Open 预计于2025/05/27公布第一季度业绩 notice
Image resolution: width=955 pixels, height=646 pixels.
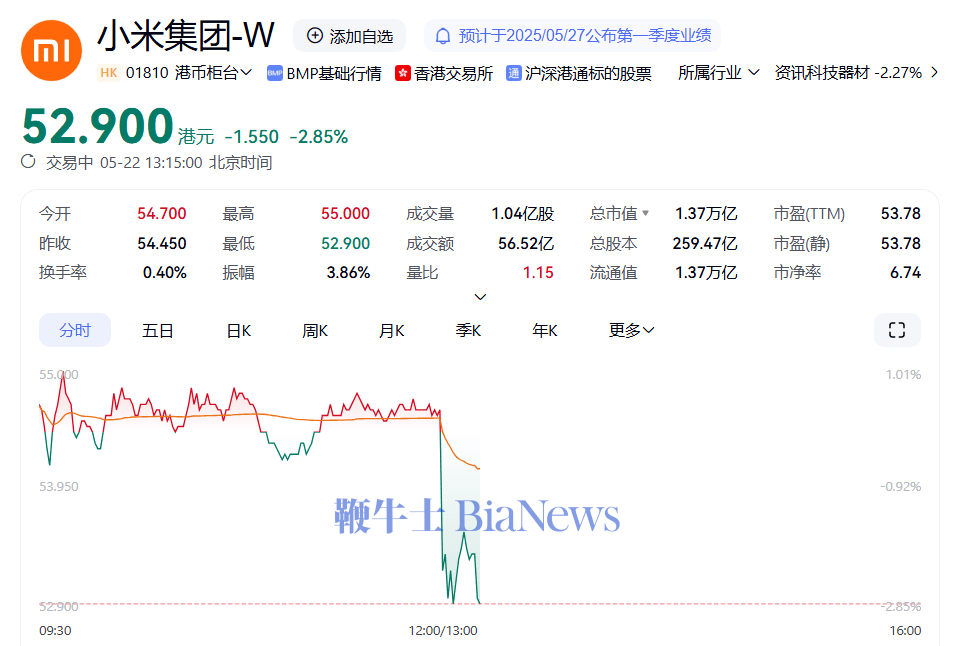(572, 36)
